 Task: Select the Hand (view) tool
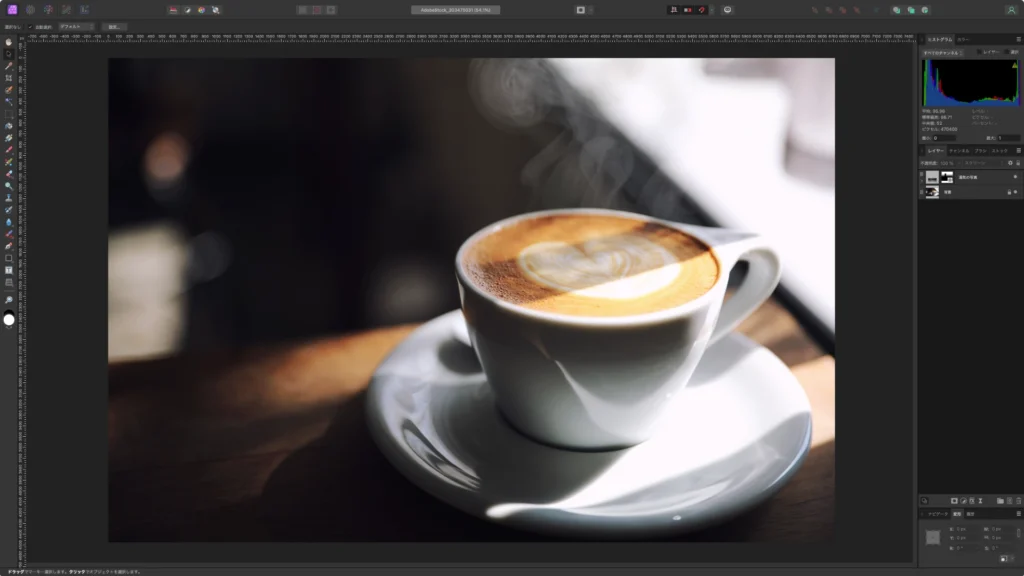(9, 42)
